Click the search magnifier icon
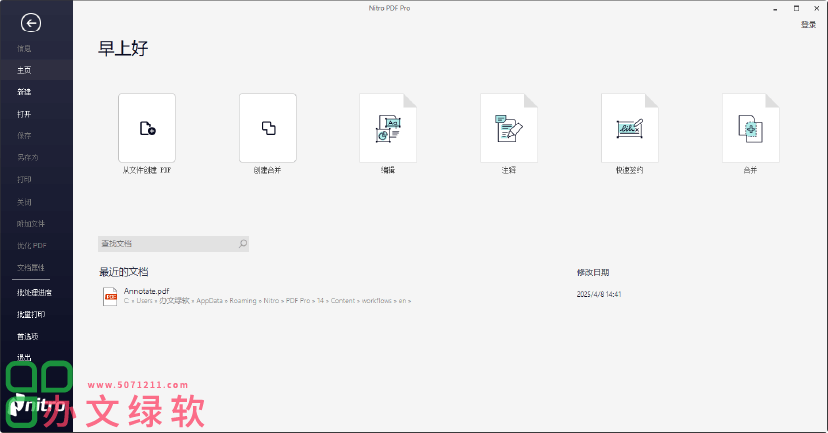Image resolution: width=828 pixels, height=433 pixels. point(242,243)
